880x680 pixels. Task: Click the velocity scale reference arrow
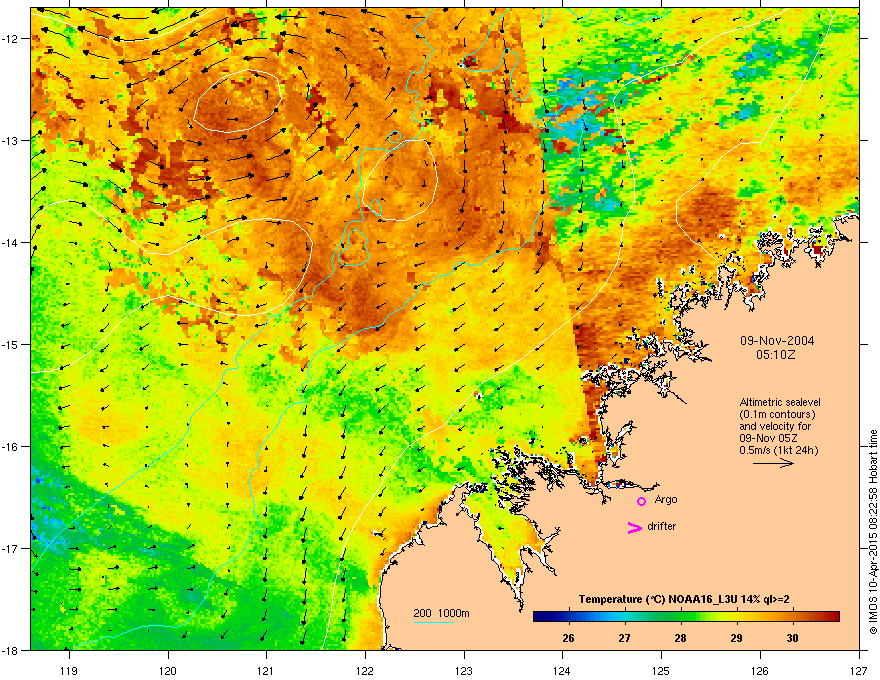click(773, 463)
